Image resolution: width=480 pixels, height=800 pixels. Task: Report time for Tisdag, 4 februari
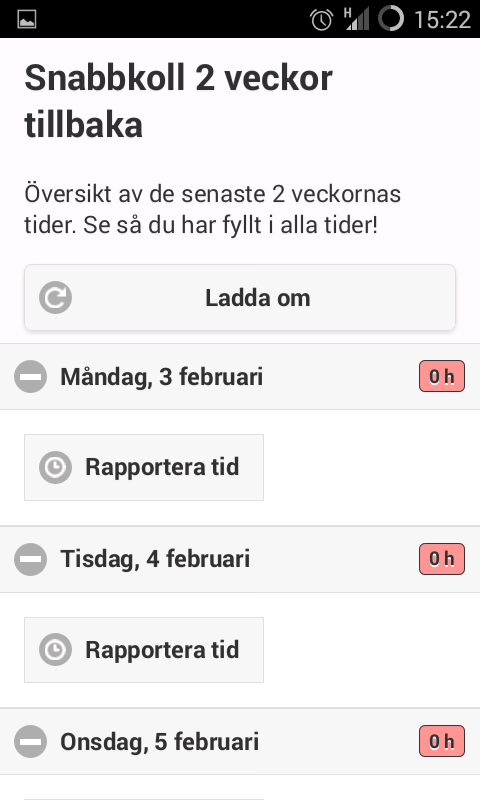(144, 650)
